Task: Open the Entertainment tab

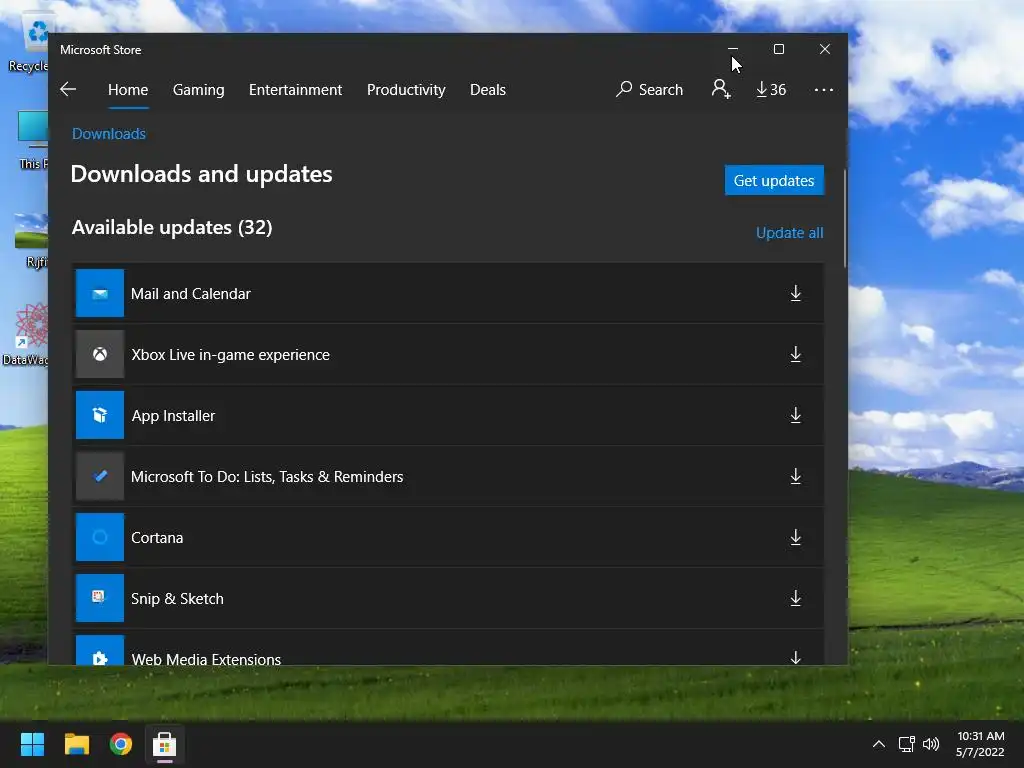Action: click(x=295, y=89)
